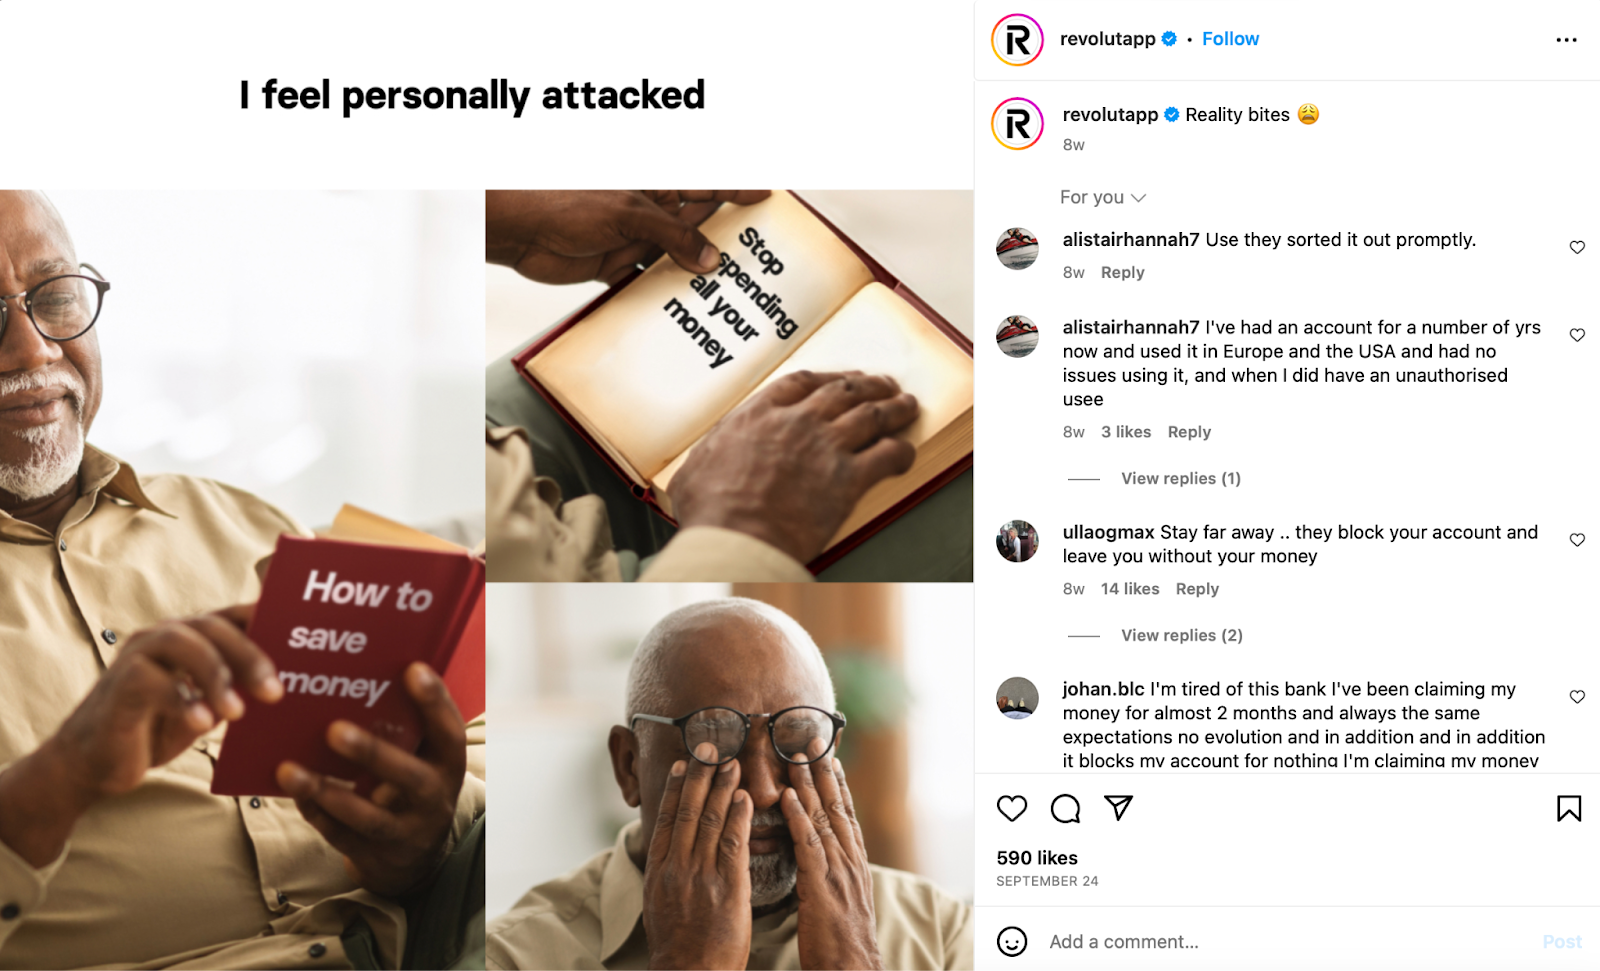This screenshot has width=1600, height=971.
Task: Open the revolutapp profile logo in the header
Action: coord(1017,40)
